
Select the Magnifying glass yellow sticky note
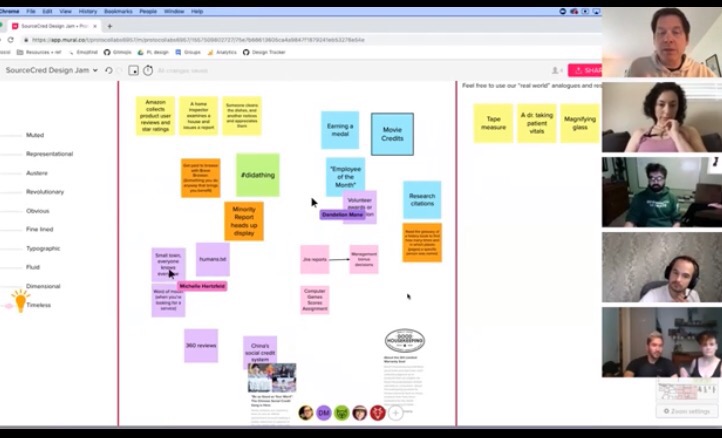coord(580,123)
